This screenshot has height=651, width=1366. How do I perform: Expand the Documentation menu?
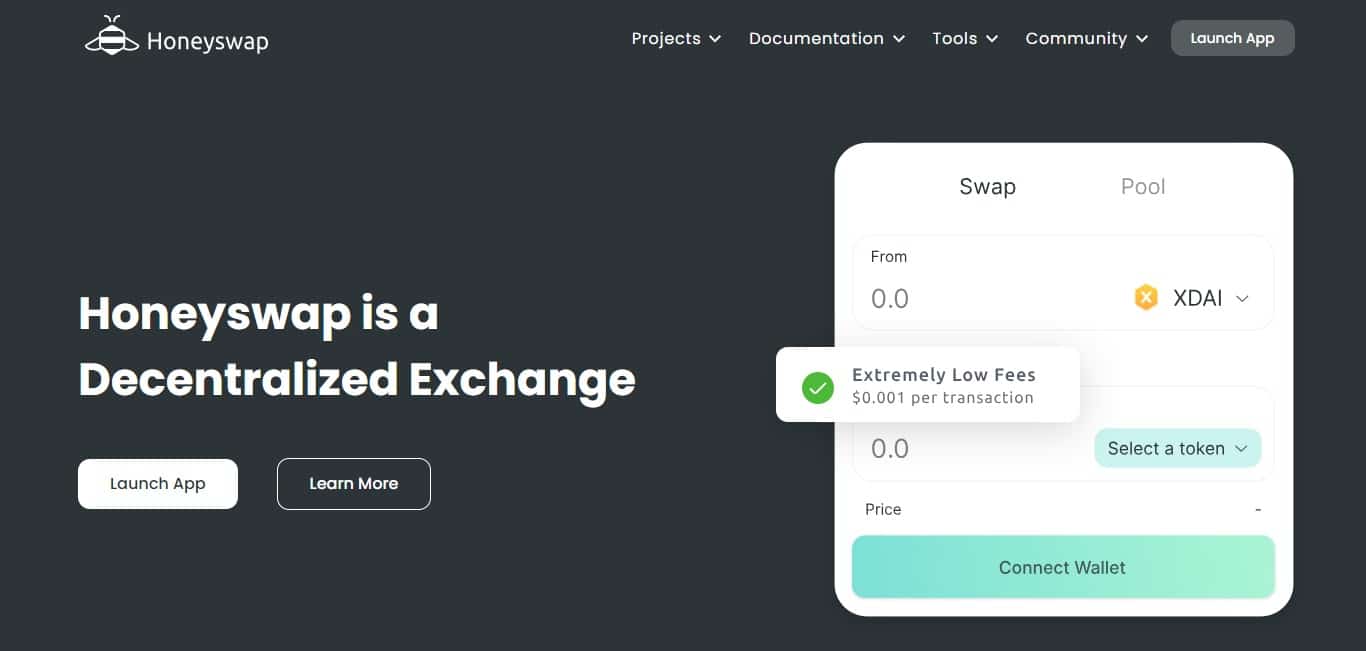816,38
